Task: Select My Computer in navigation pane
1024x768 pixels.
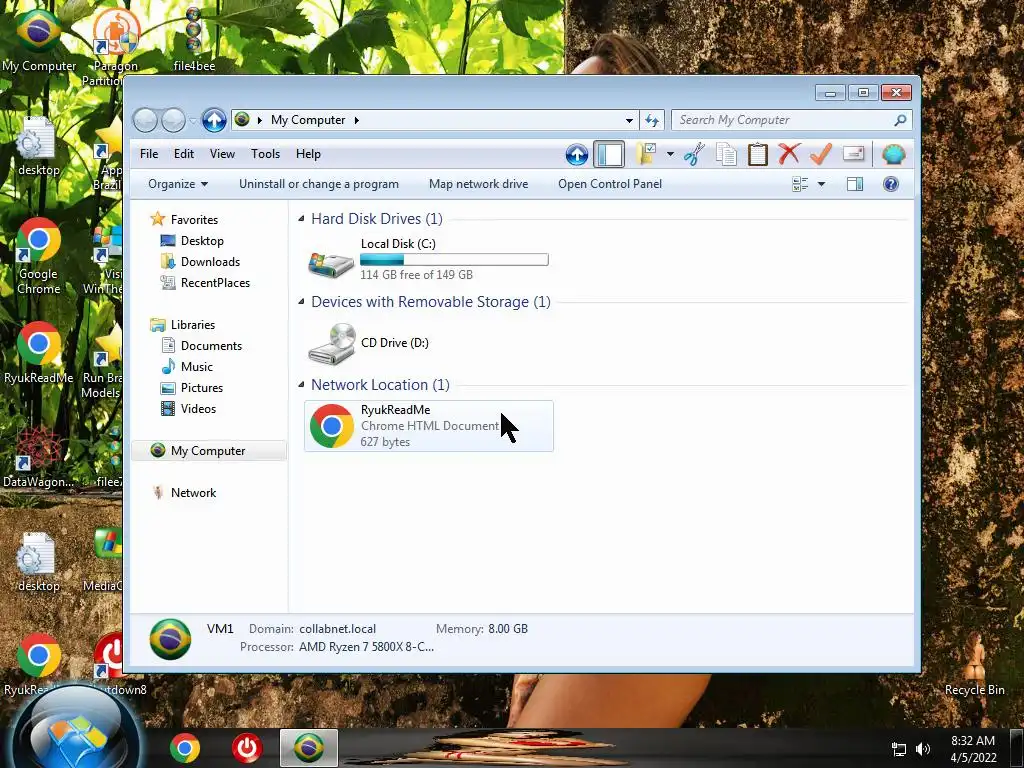Action: 208,451
